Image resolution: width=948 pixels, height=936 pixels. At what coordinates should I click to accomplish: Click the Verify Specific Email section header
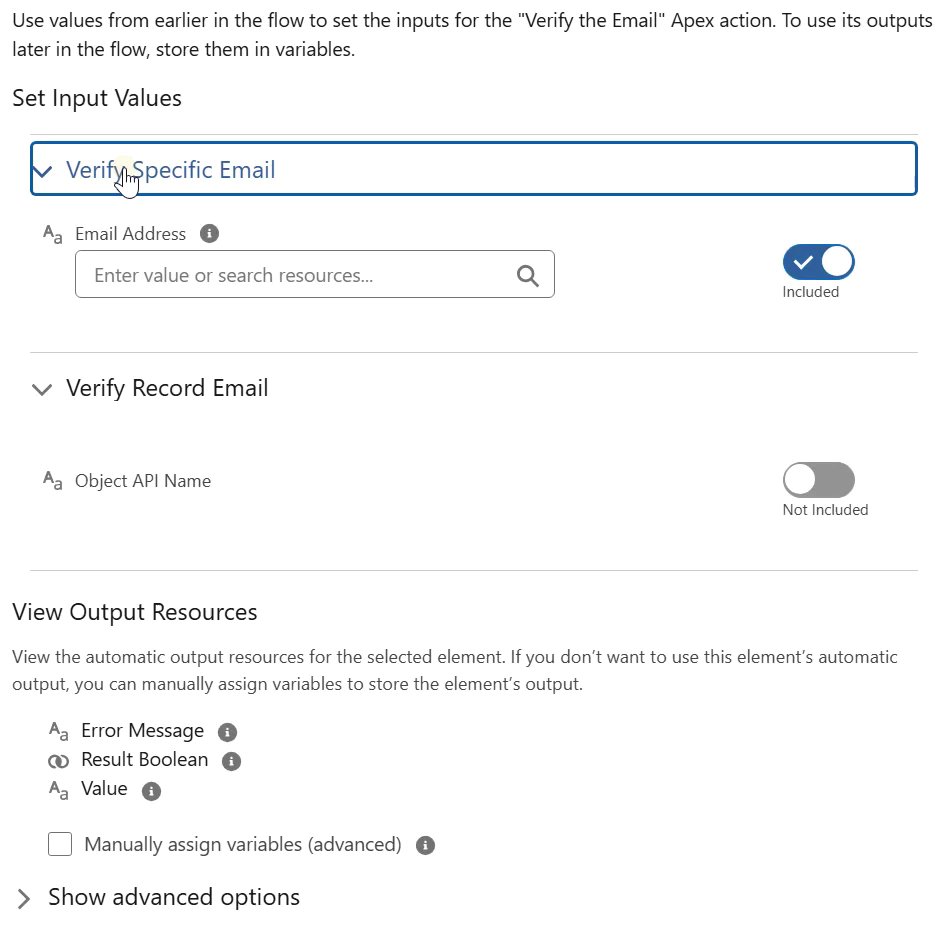pyautogui.click(x=474, y=169)
